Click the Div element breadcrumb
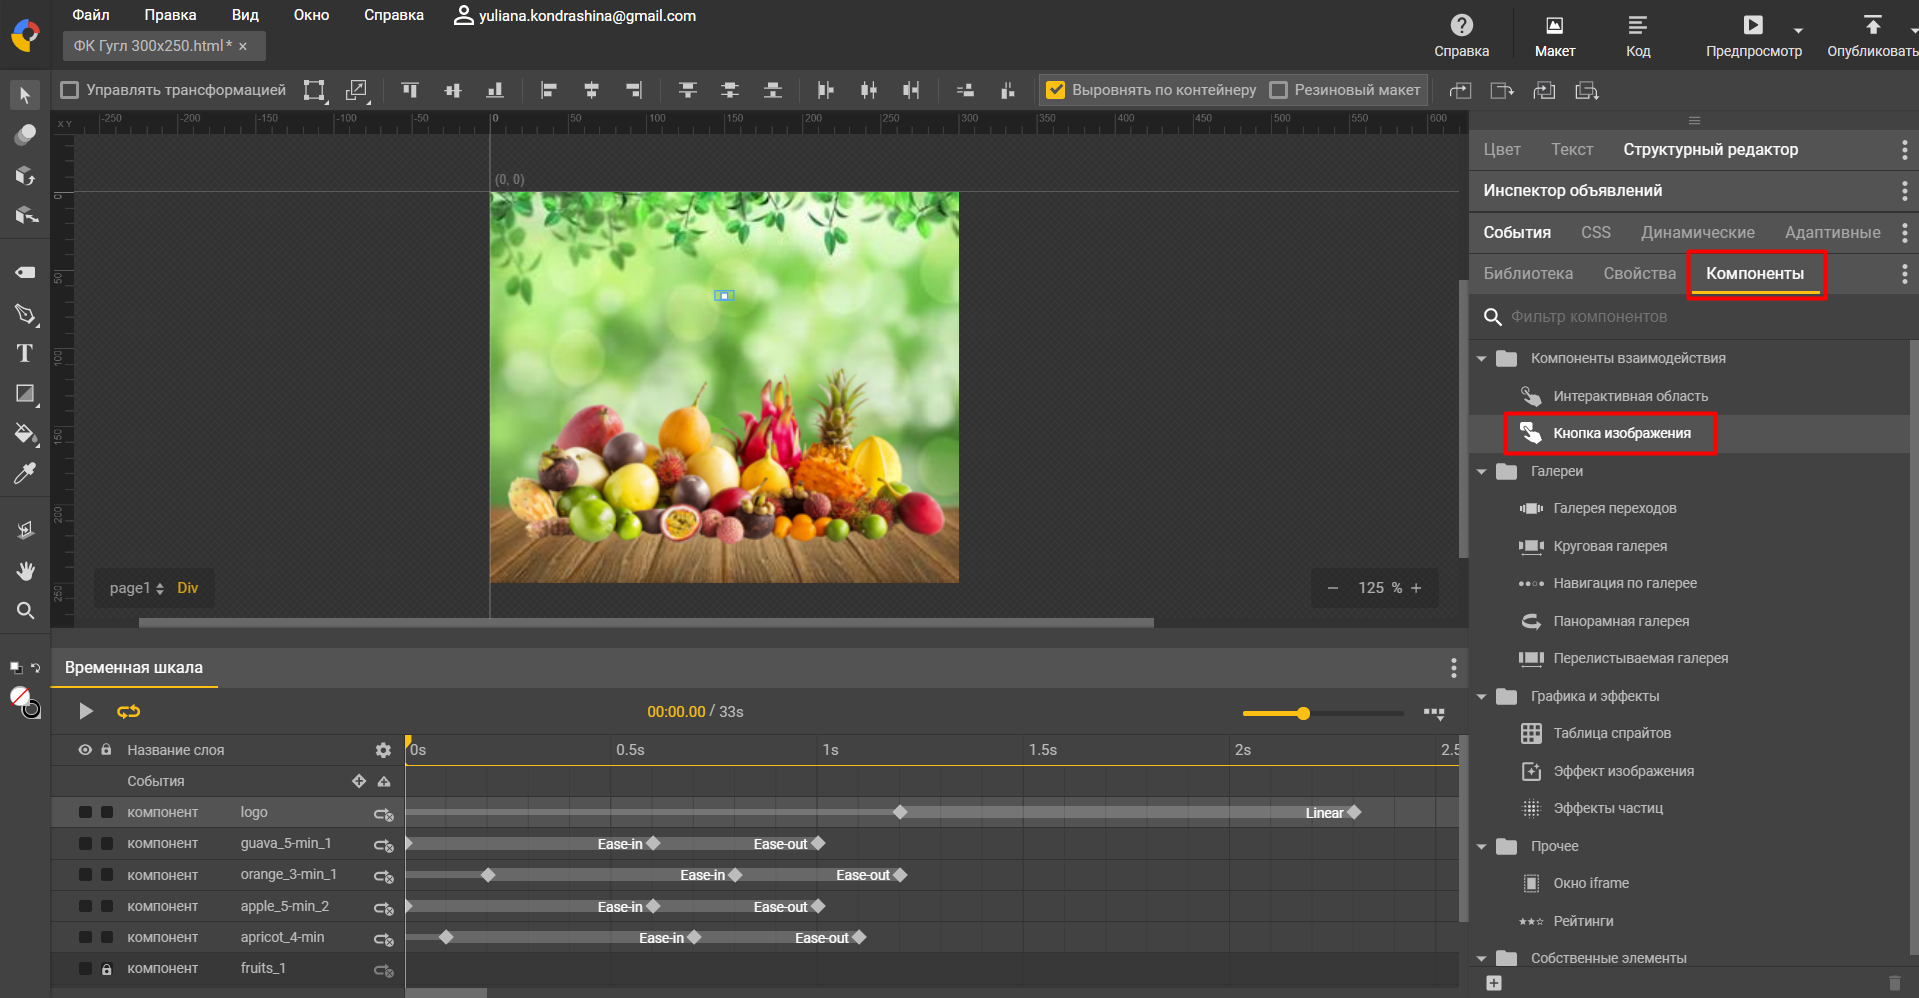The height and width of the screenshot is (998, 1919). 188,588
